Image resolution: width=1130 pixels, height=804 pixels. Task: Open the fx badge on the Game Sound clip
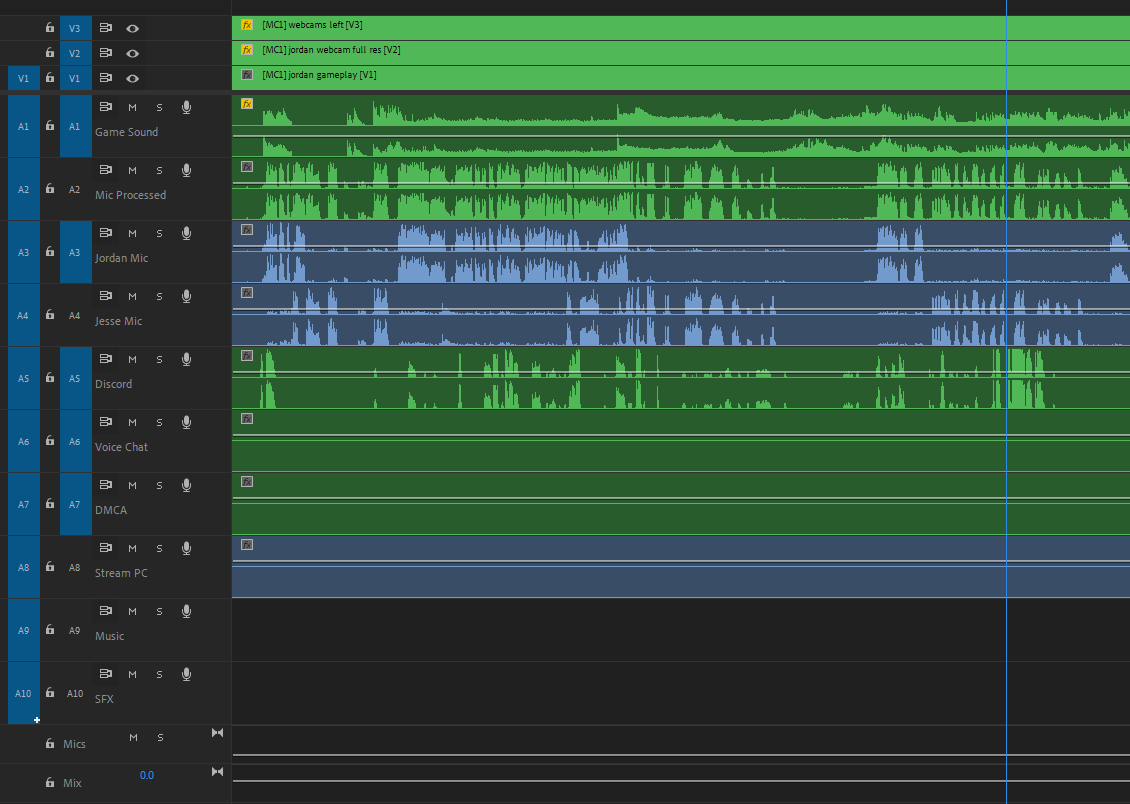tap(245, 103)
